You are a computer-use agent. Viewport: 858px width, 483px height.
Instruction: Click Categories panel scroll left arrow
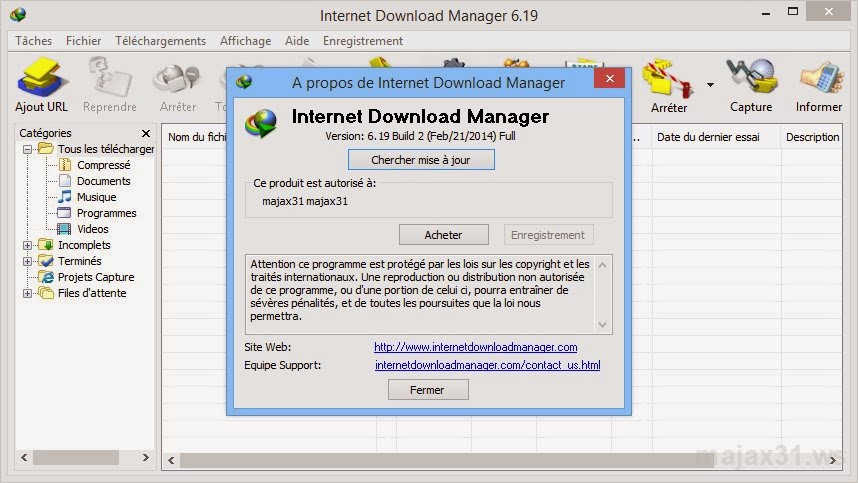pos(24,457)
